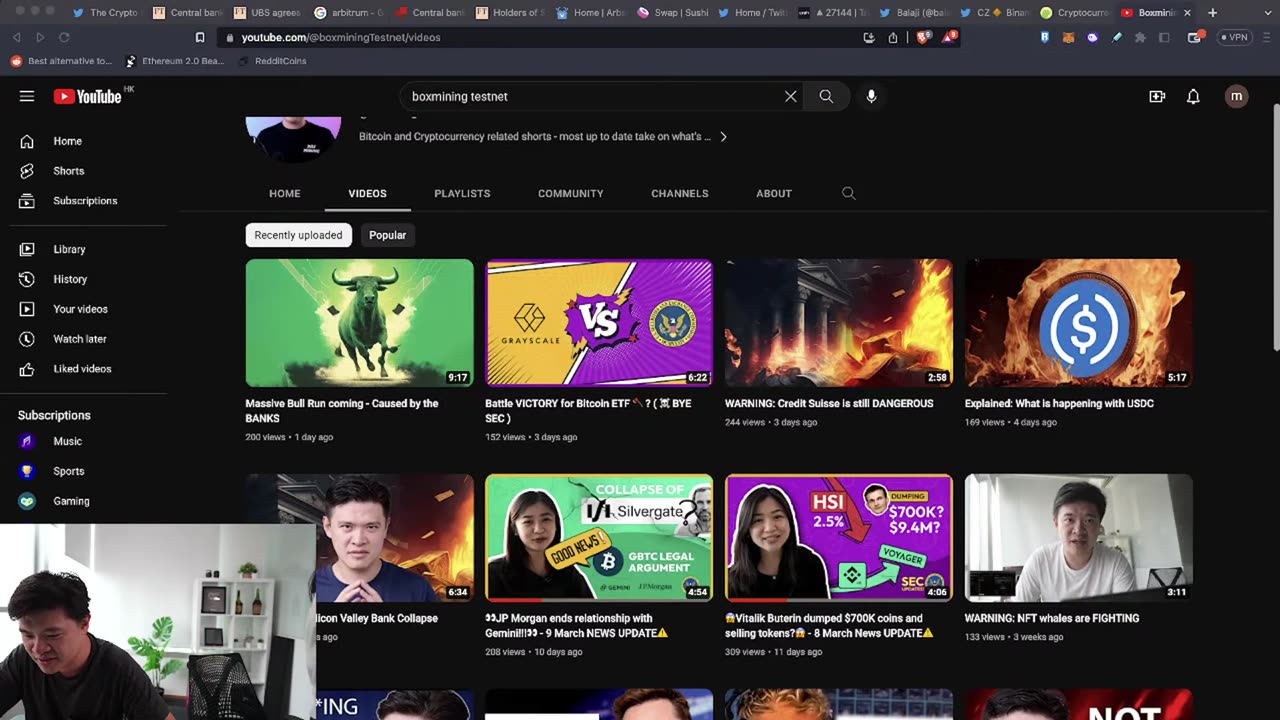This screenshot has width=1280, height=720.
Task: Open the notifications bell
Action: [1193, 96]
